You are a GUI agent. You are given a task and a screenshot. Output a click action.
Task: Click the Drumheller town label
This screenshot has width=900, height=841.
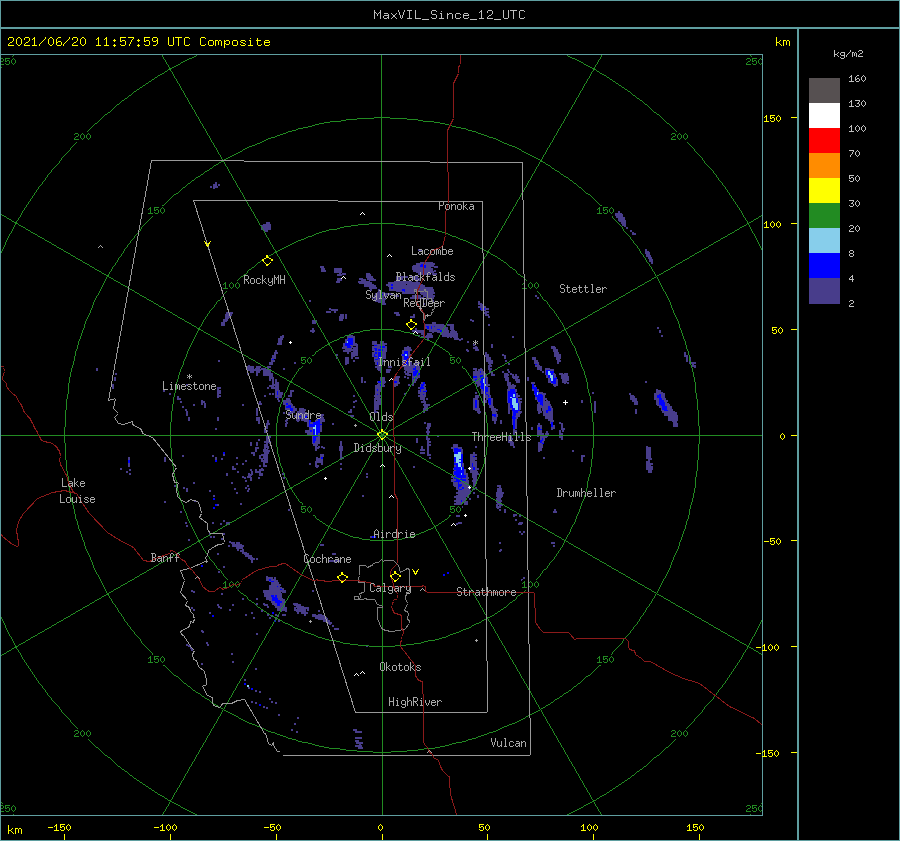(x=586, y=493)
